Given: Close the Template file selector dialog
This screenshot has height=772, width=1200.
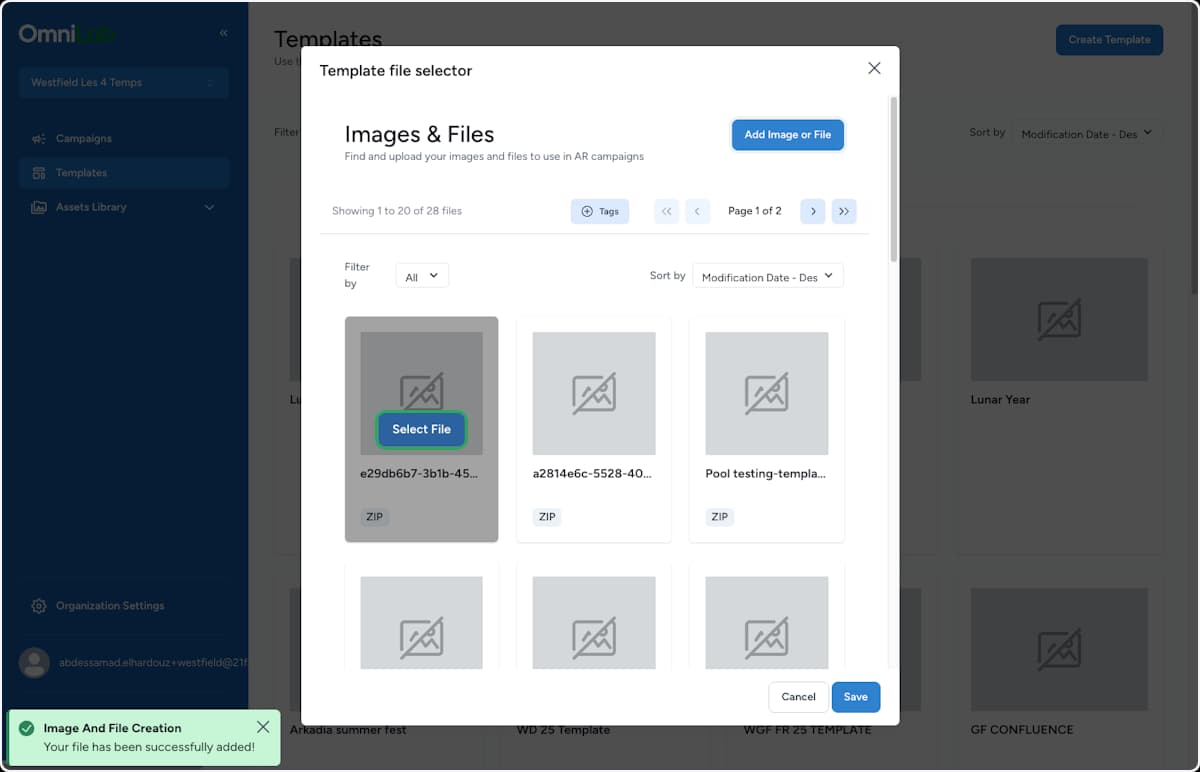Looking at the screenshot, I should (x=874, y=69).
